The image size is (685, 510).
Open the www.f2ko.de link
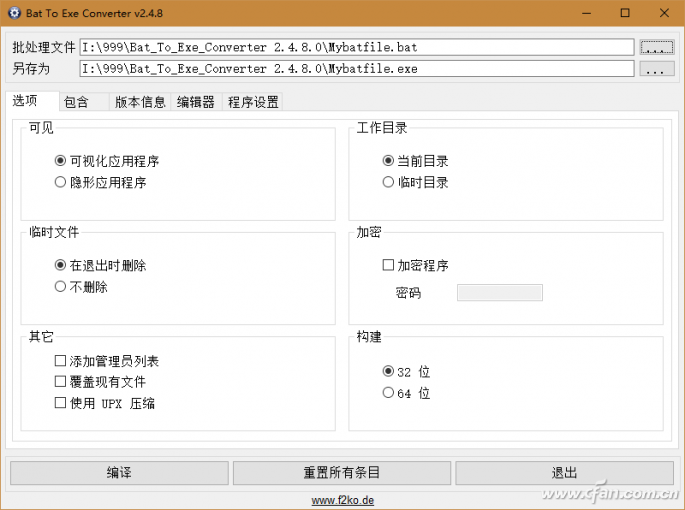point(342,500)
